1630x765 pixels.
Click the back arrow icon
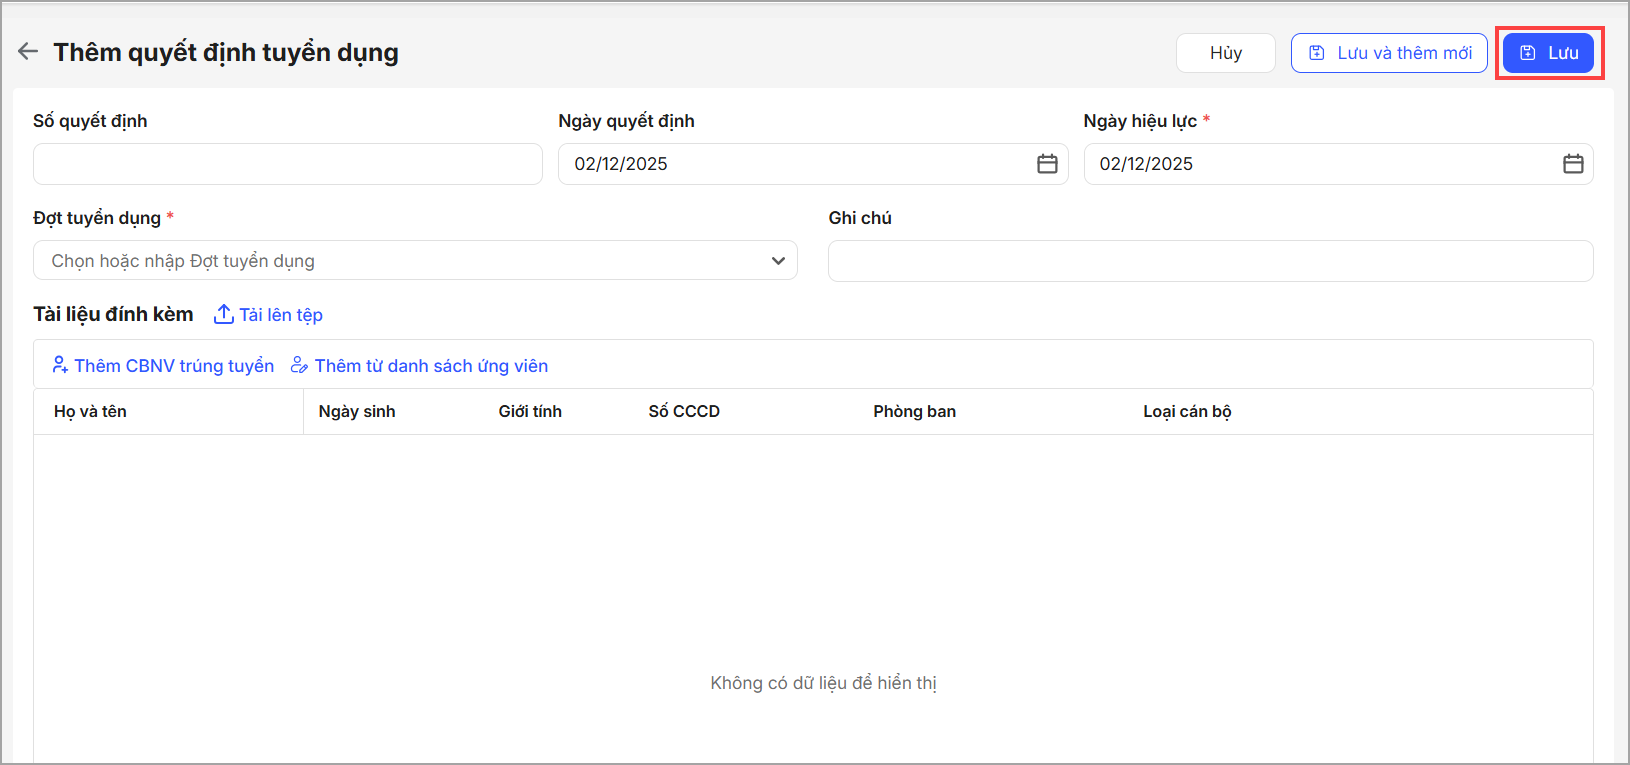(x=28, y=52)
